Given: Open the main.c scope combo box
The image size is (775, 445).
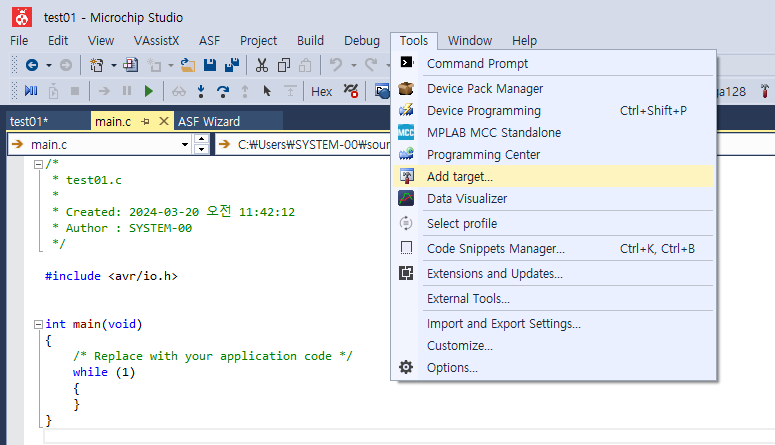Looking at the screenshot, I should [x=100, y=144].
